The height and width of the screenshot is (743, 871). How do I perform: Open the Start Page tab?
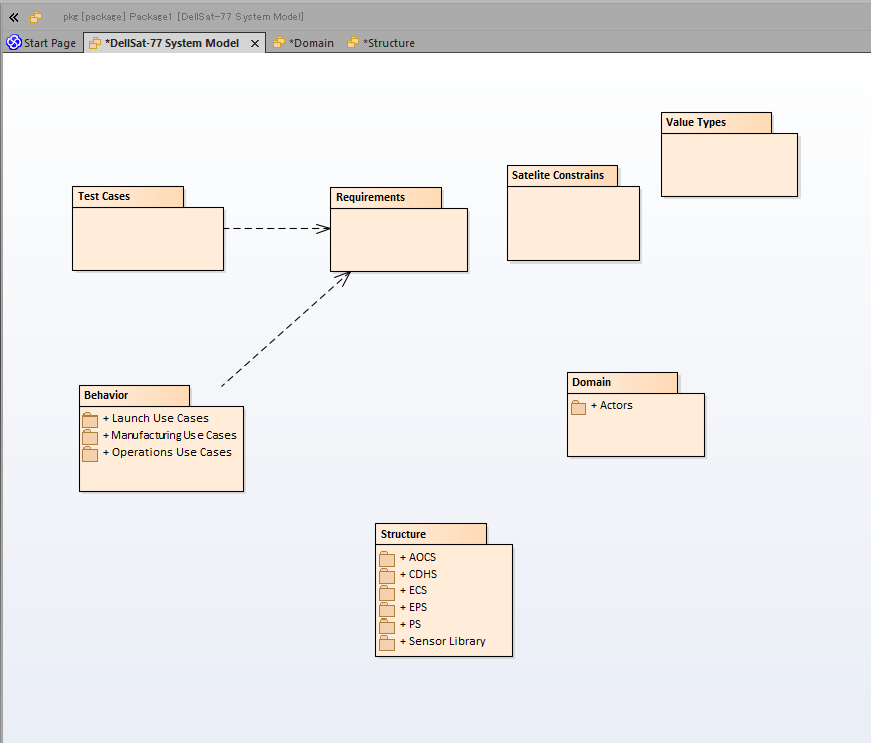click(x=41, y=43)
